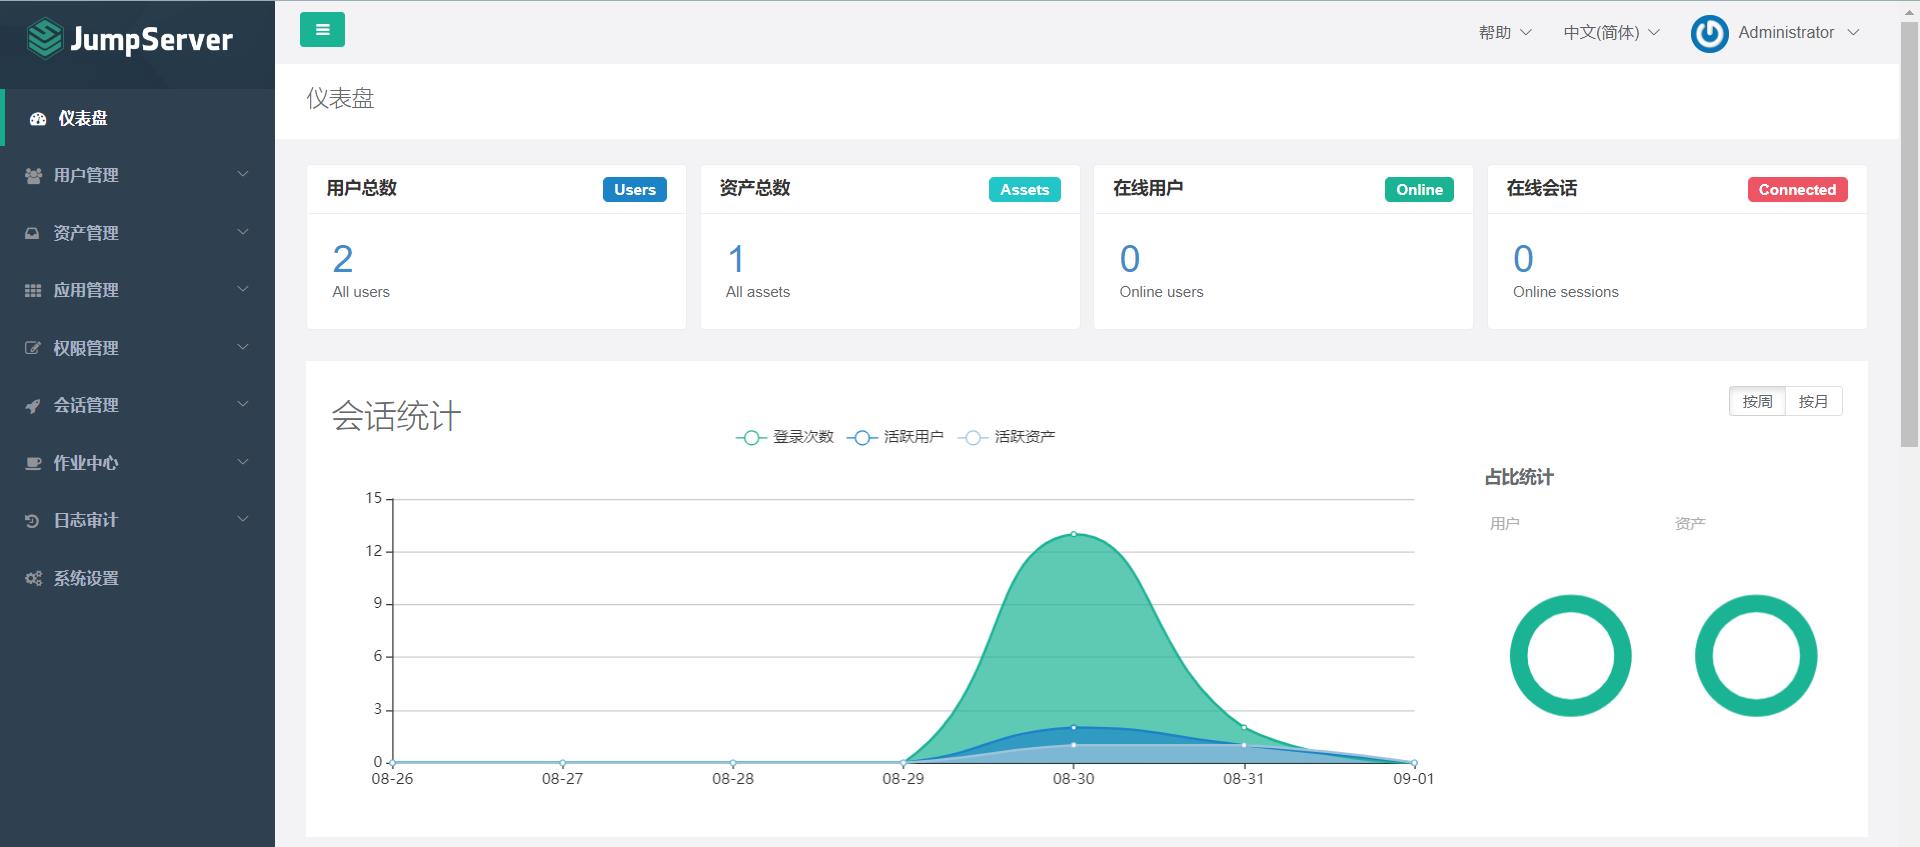Click the 会话管理 rocket icon
Viewport: 1920px width, 847px height.
click(x=33, y=406)
